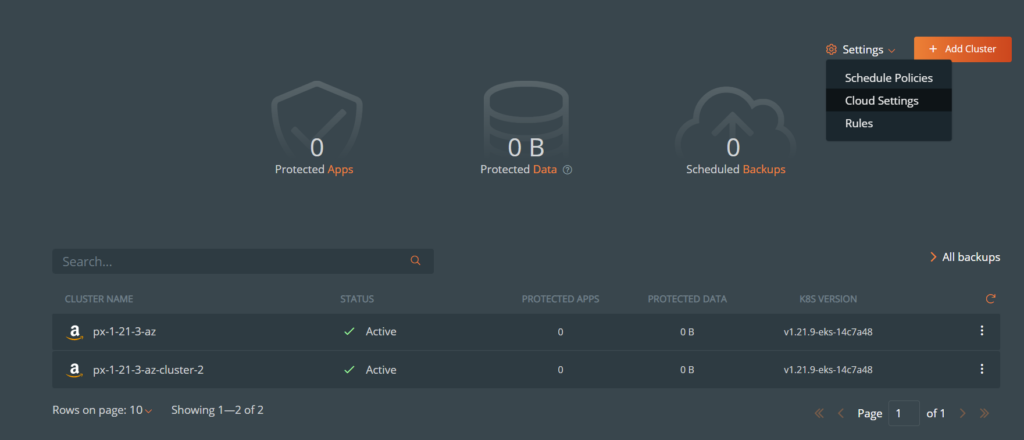
Task: Select Schedule Policies from the Settings menu
Action: pos(888,77)
